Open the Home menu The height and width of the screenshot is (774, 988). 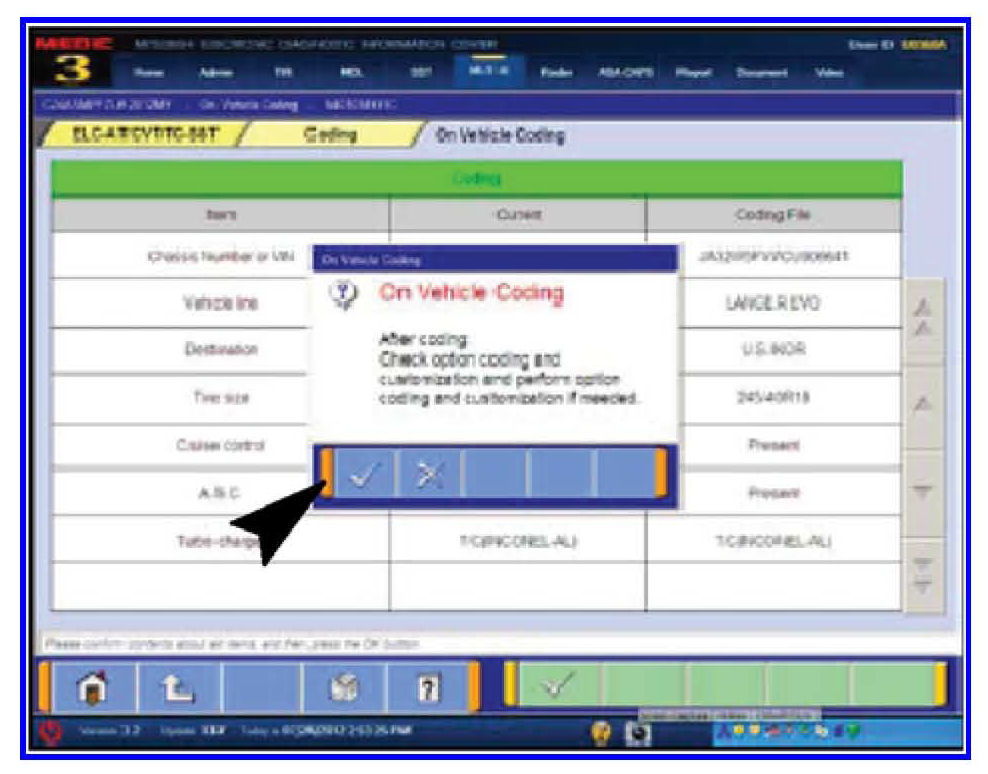(x=149, y=73)
